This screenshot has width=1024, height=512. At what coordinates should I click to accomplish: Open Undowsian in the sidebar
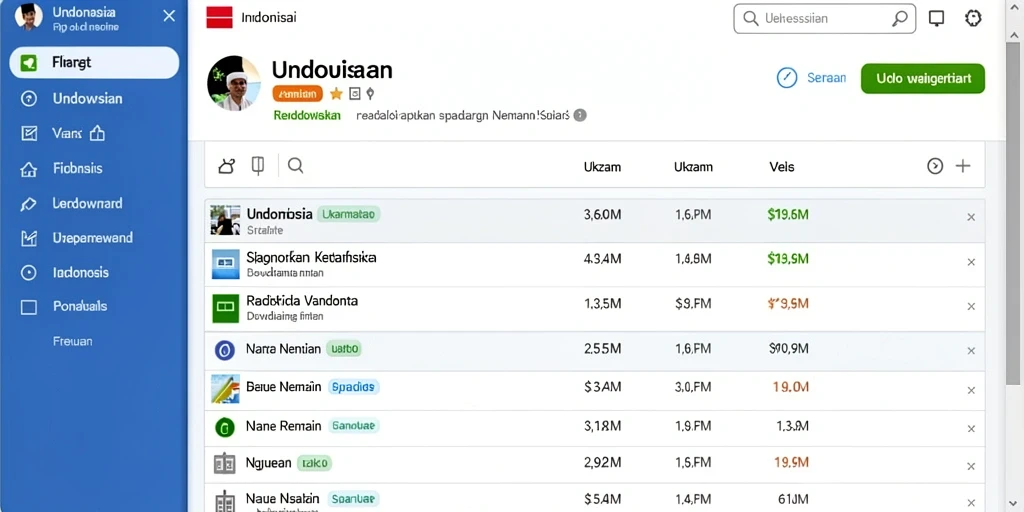[88, 99]
